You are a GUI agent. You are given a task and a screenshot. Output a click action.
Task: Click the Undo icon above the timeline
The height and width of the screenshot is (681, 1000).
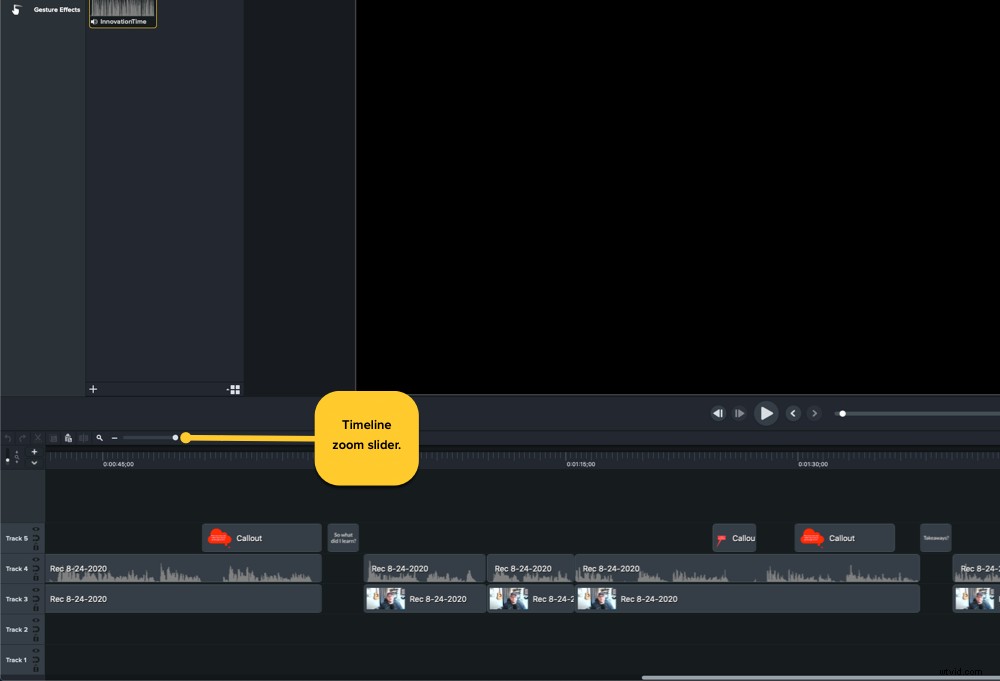click(8, 437)
